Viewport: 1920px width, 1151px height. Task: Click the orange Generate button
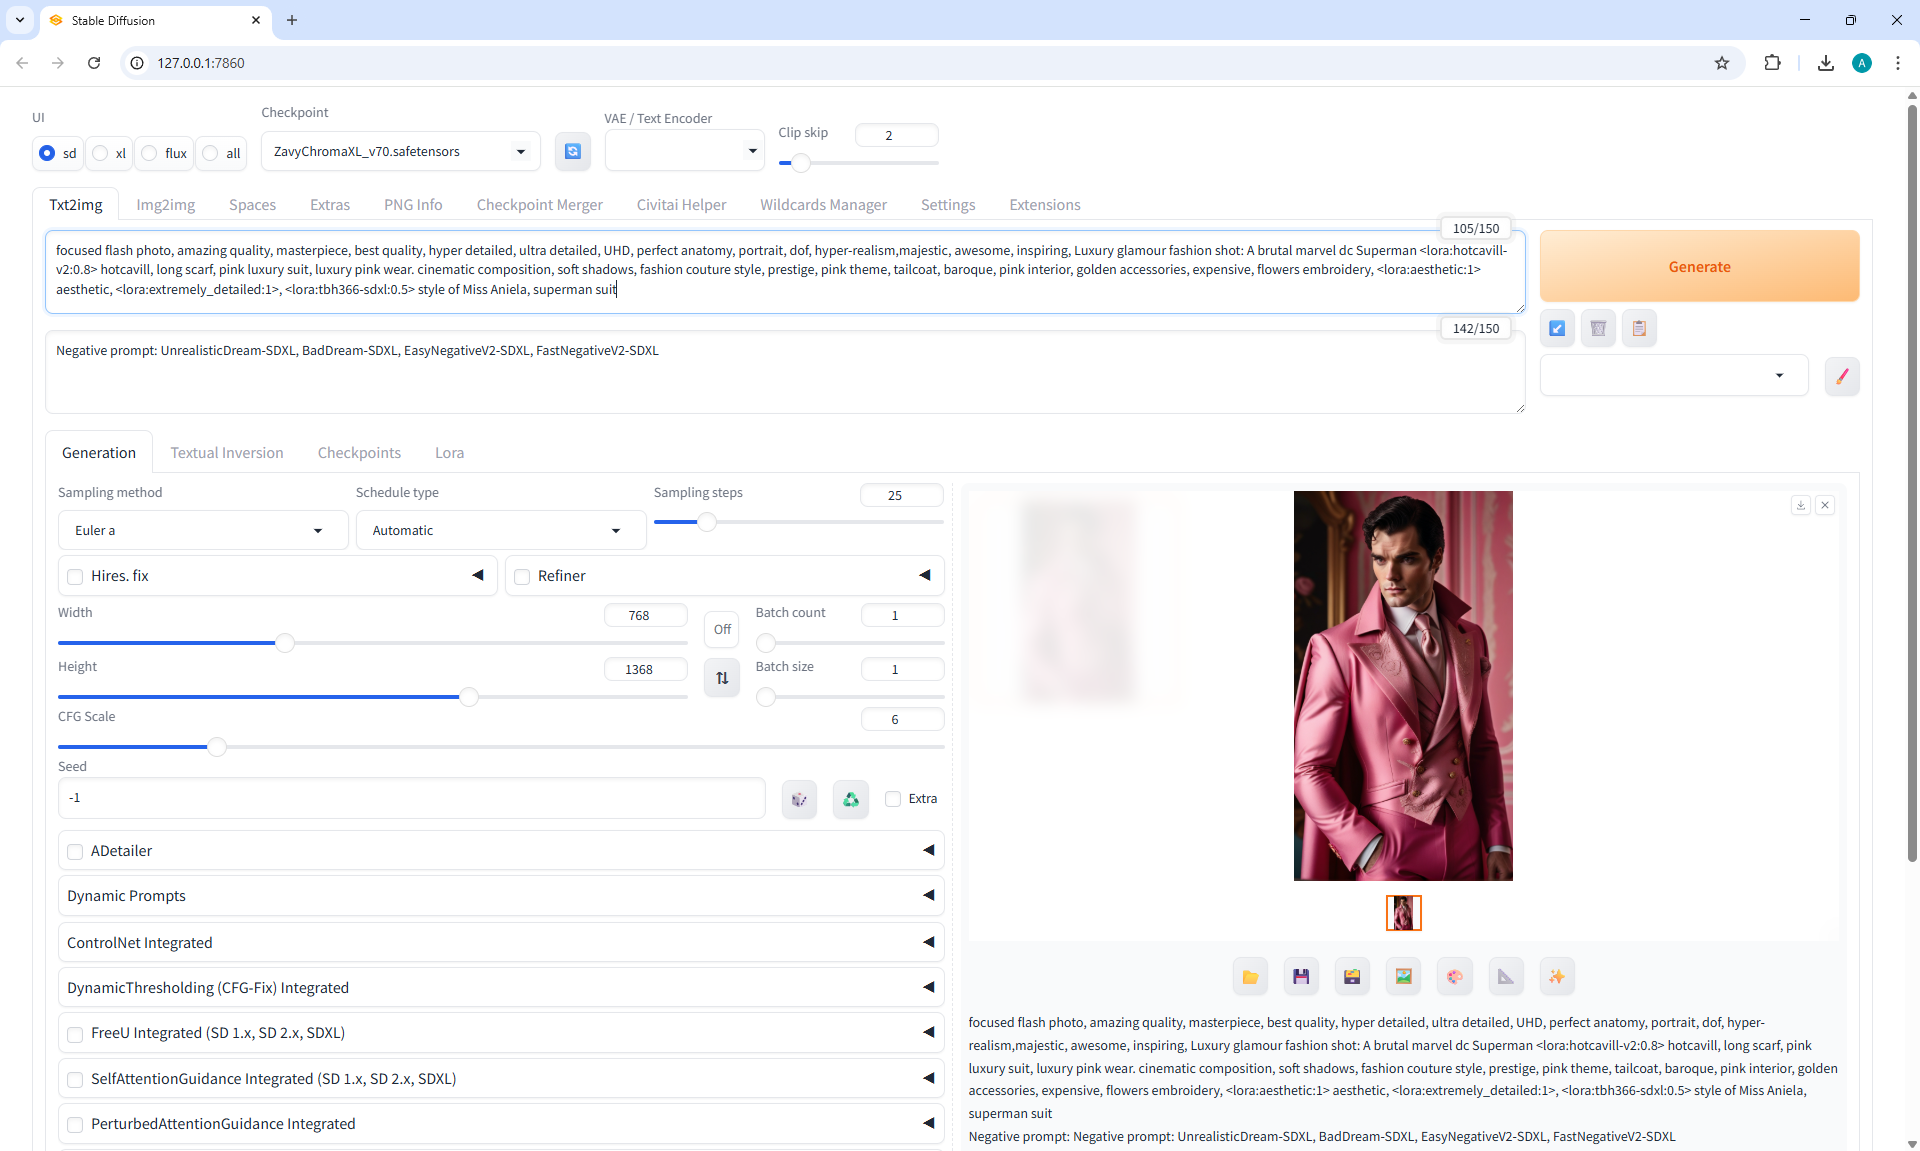[1698, 267]
